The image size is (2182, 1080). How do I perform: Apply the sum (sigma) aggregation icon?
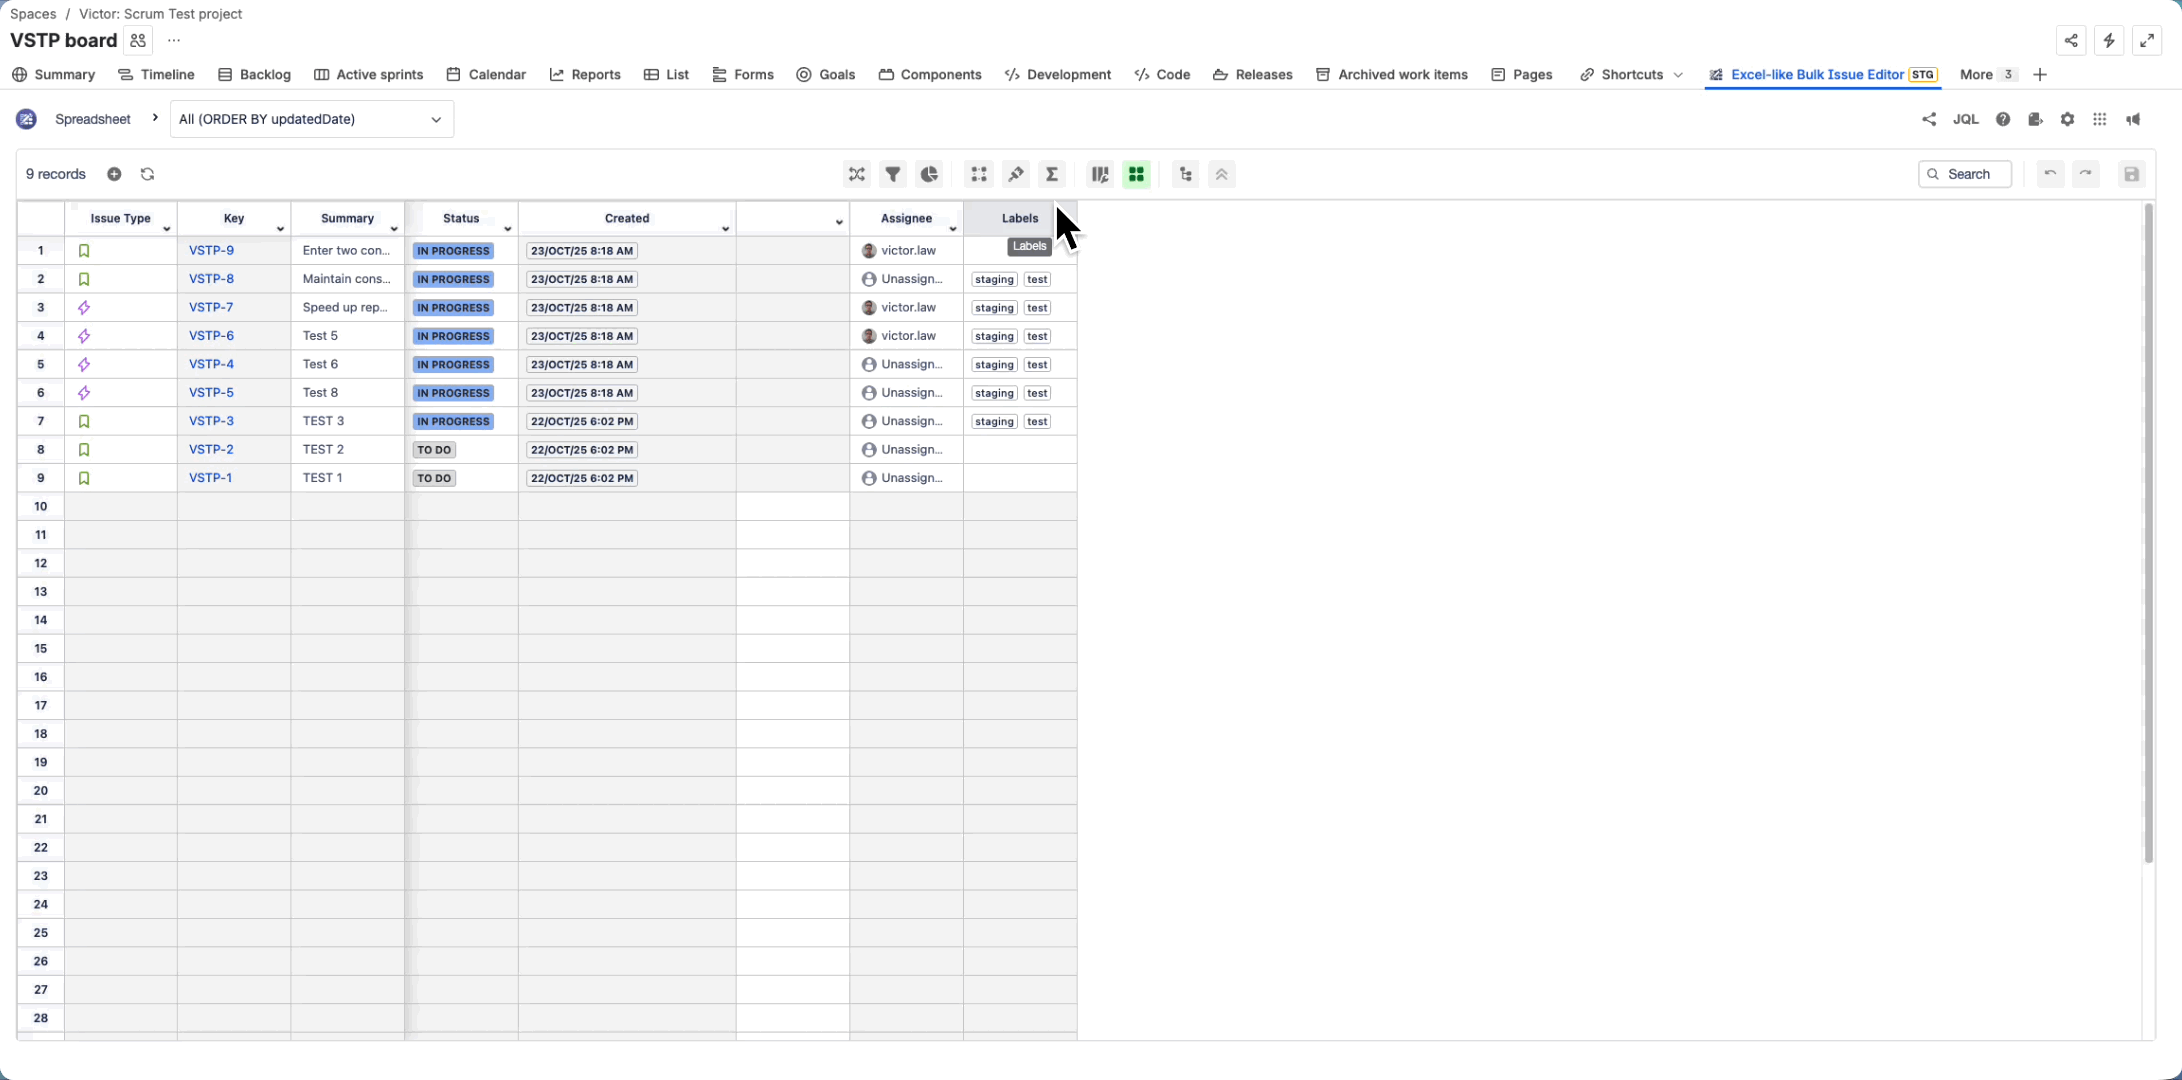click(1052, 174)
